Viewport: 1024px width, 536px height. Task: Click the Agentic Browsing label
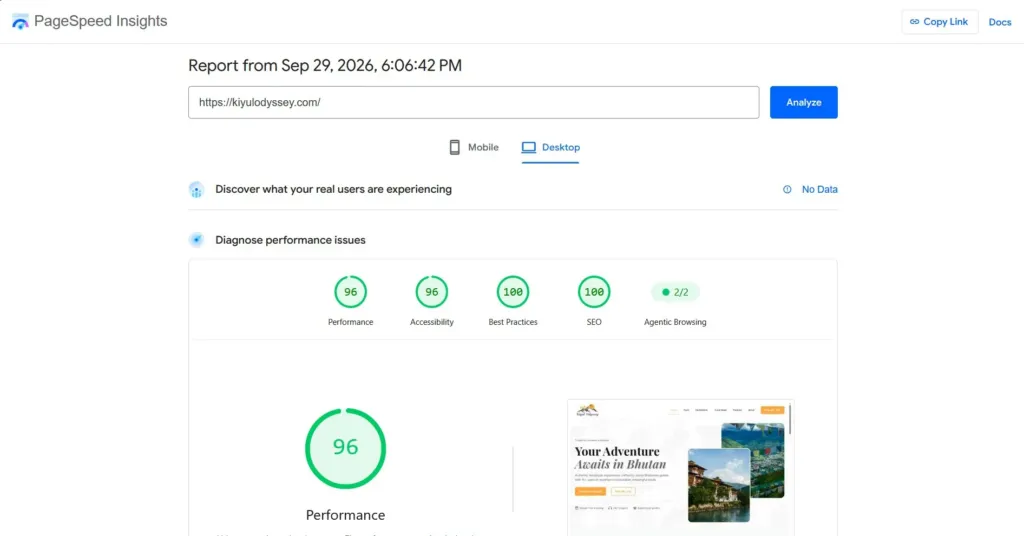tap(675, 322)
